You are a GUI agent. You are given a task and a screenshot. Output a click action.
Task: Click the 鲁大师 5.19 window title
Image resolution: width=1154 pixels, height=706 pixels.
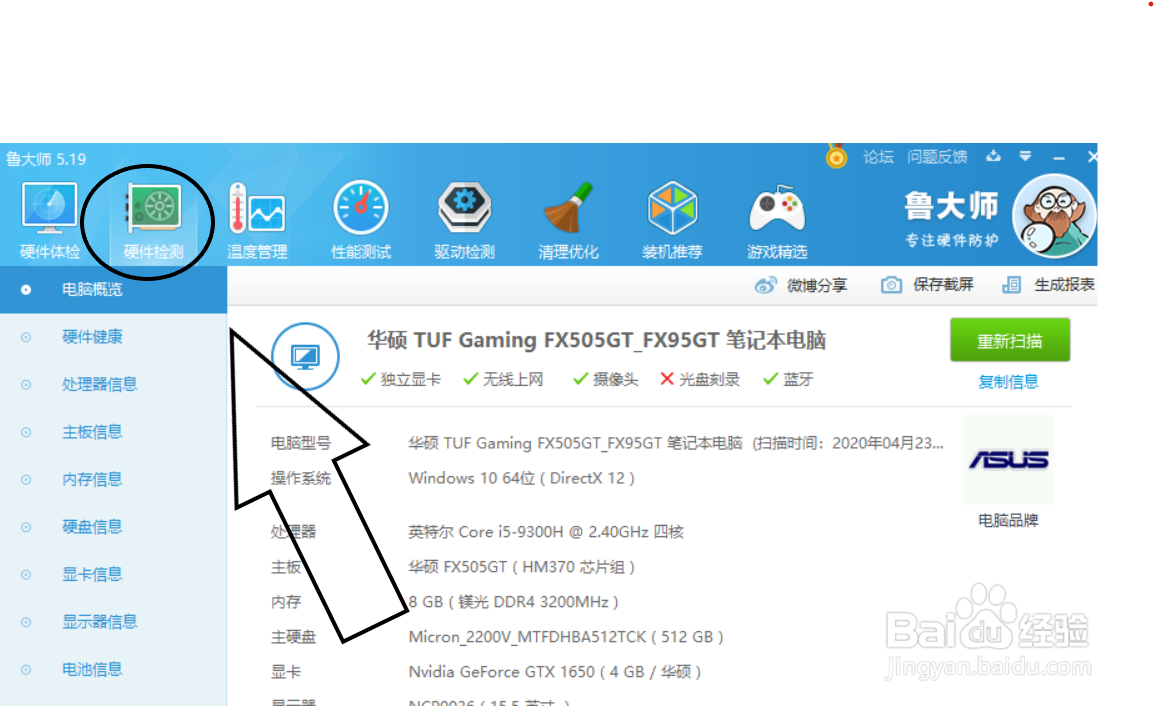46,159
